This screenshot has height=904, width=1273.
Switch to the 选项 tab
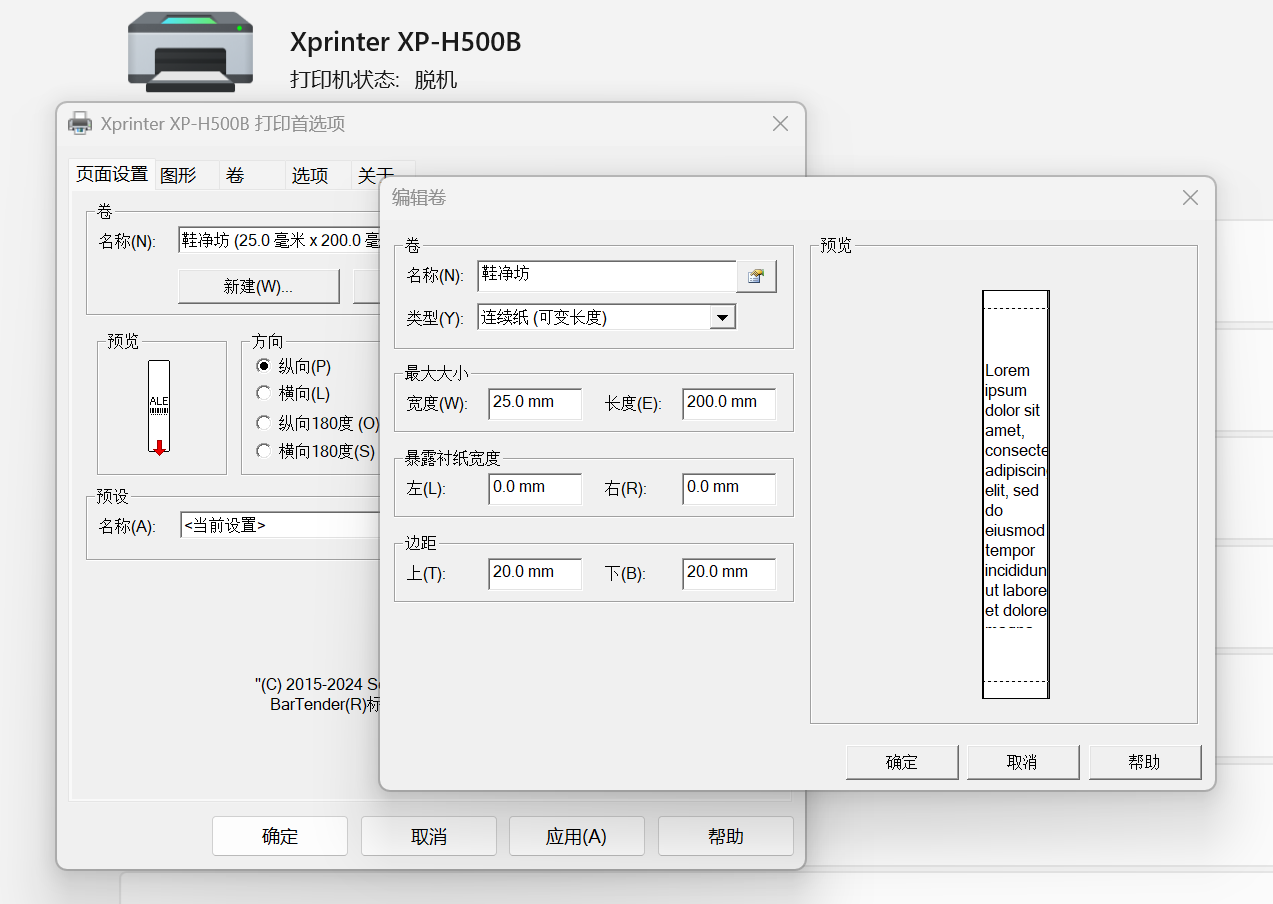tap(310, 175)
